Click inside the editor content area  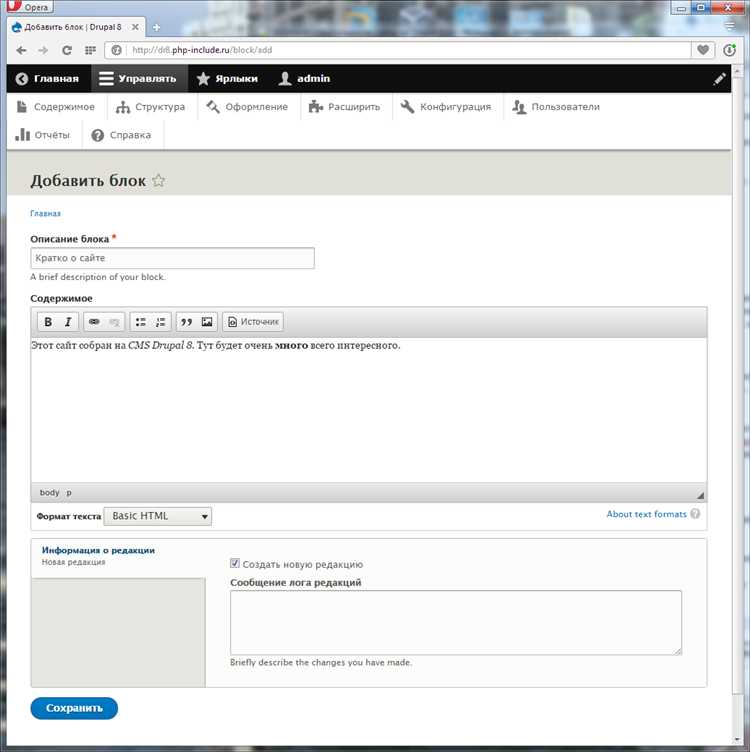(x=368, y=410)
